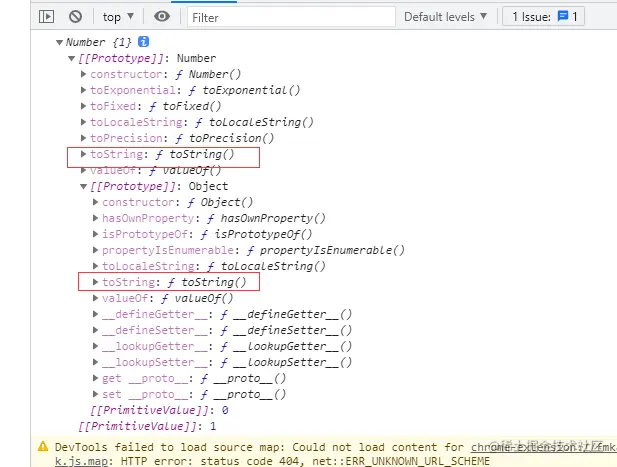Click the 'ƒ toFixed()' function value
Image resolution: width=617 pixels, height=467 pixels.
click(185, 106)
